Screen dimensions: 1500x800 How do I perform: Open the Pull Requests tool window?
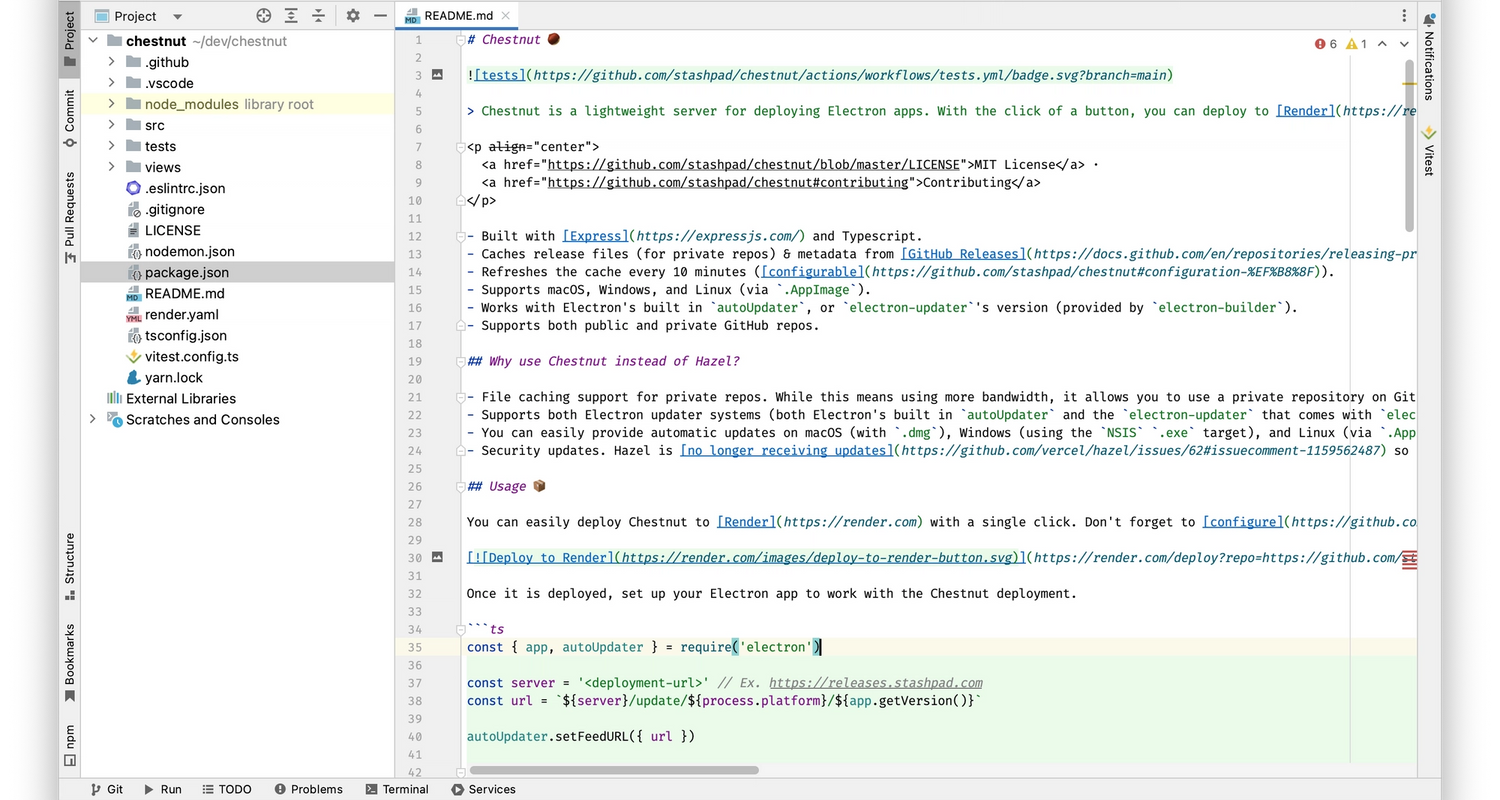[x=69, y=217]
